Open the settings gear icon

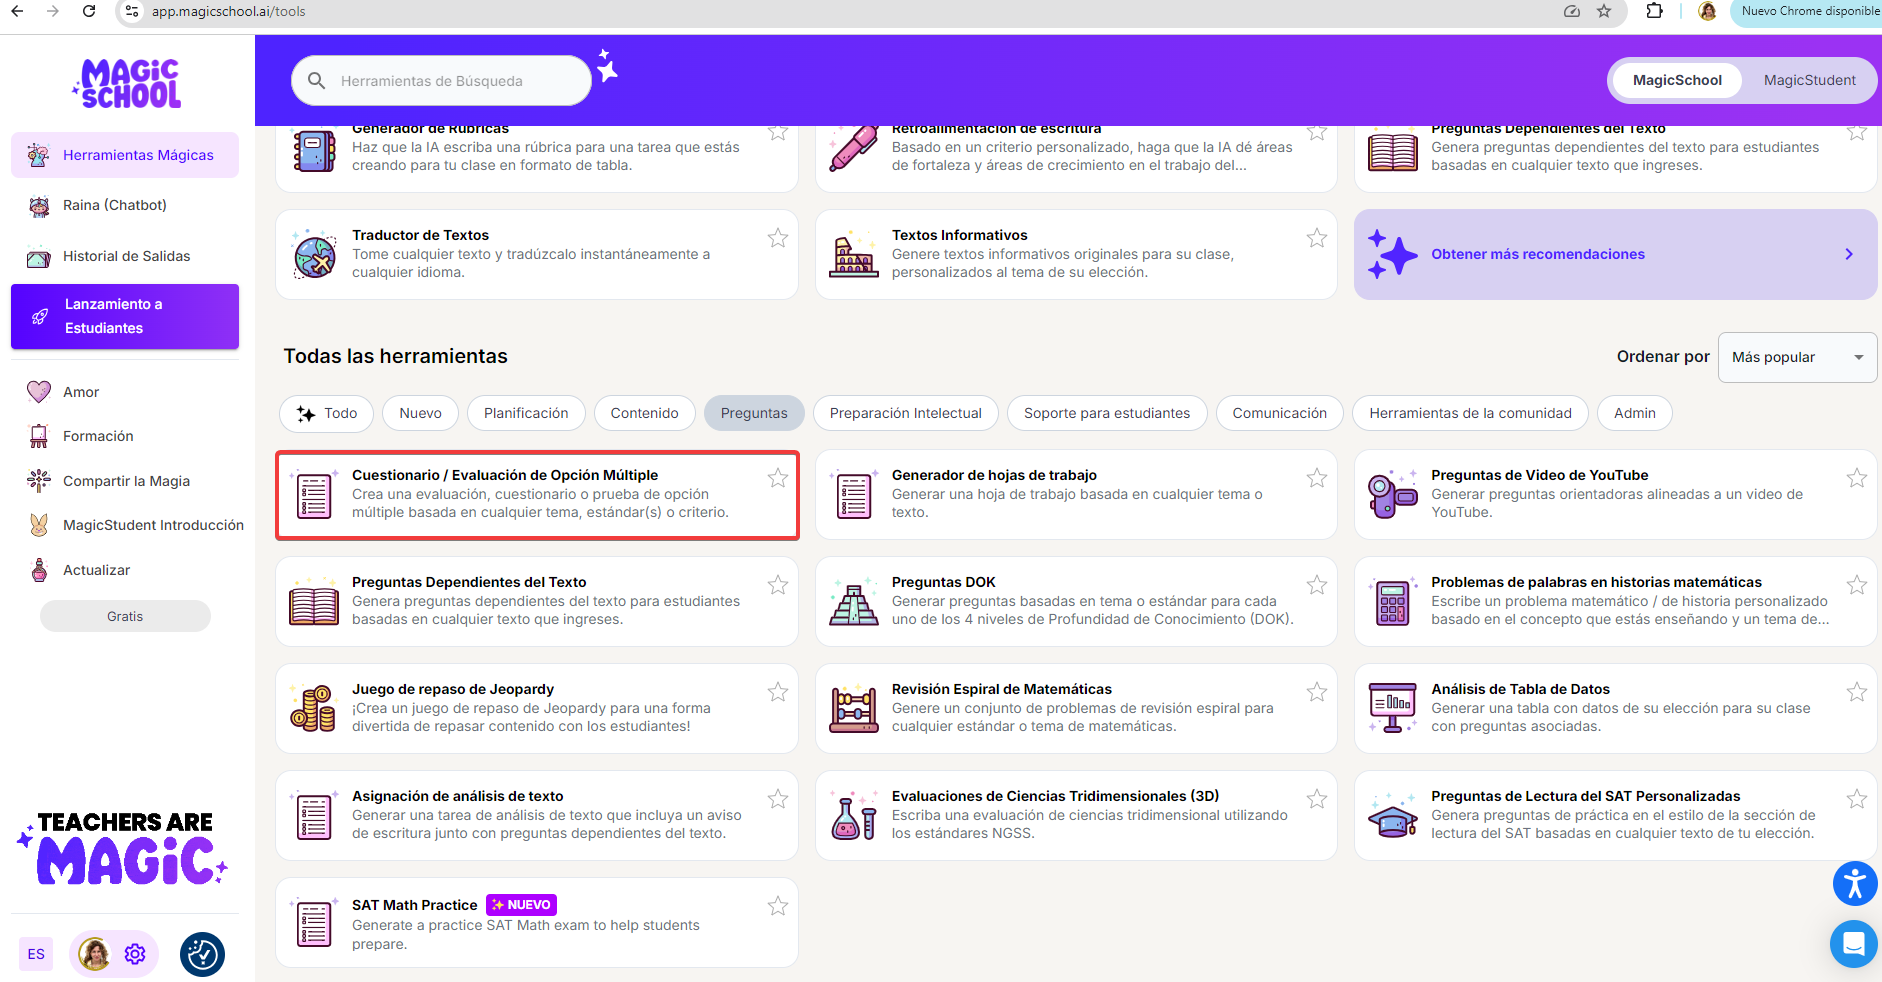(x=135, y=954)
